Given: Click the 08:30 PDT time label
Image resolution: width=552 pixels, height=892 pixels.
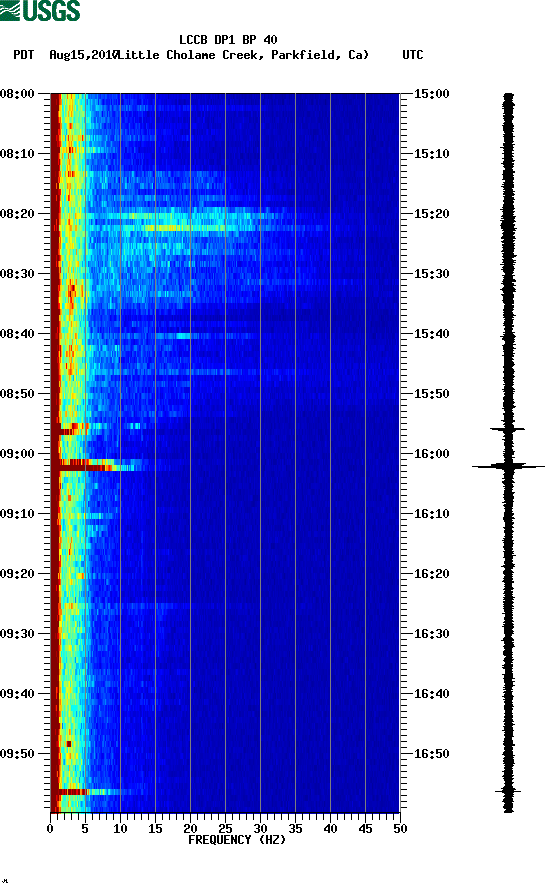Looking at the screenshot, I should [17, 274].
